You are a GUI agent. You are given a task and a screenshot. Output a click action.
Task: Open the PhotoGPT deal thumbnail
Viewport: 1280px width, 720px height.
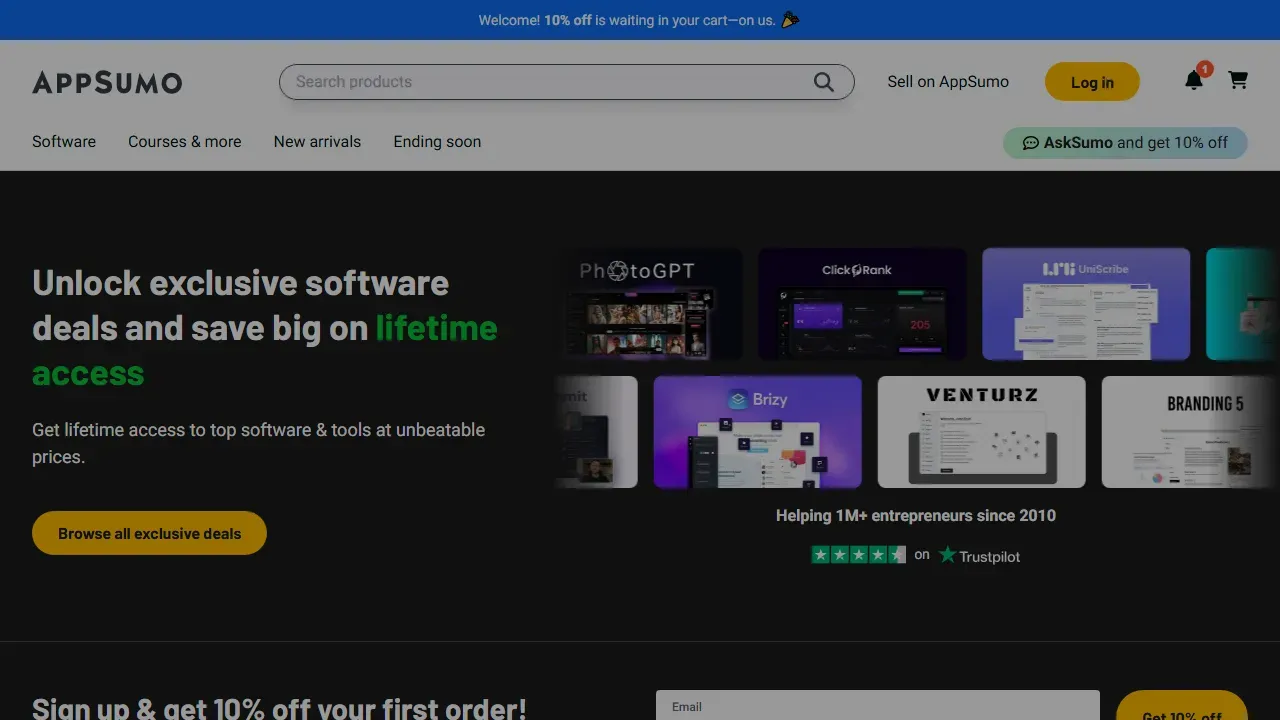coord(649,304)
